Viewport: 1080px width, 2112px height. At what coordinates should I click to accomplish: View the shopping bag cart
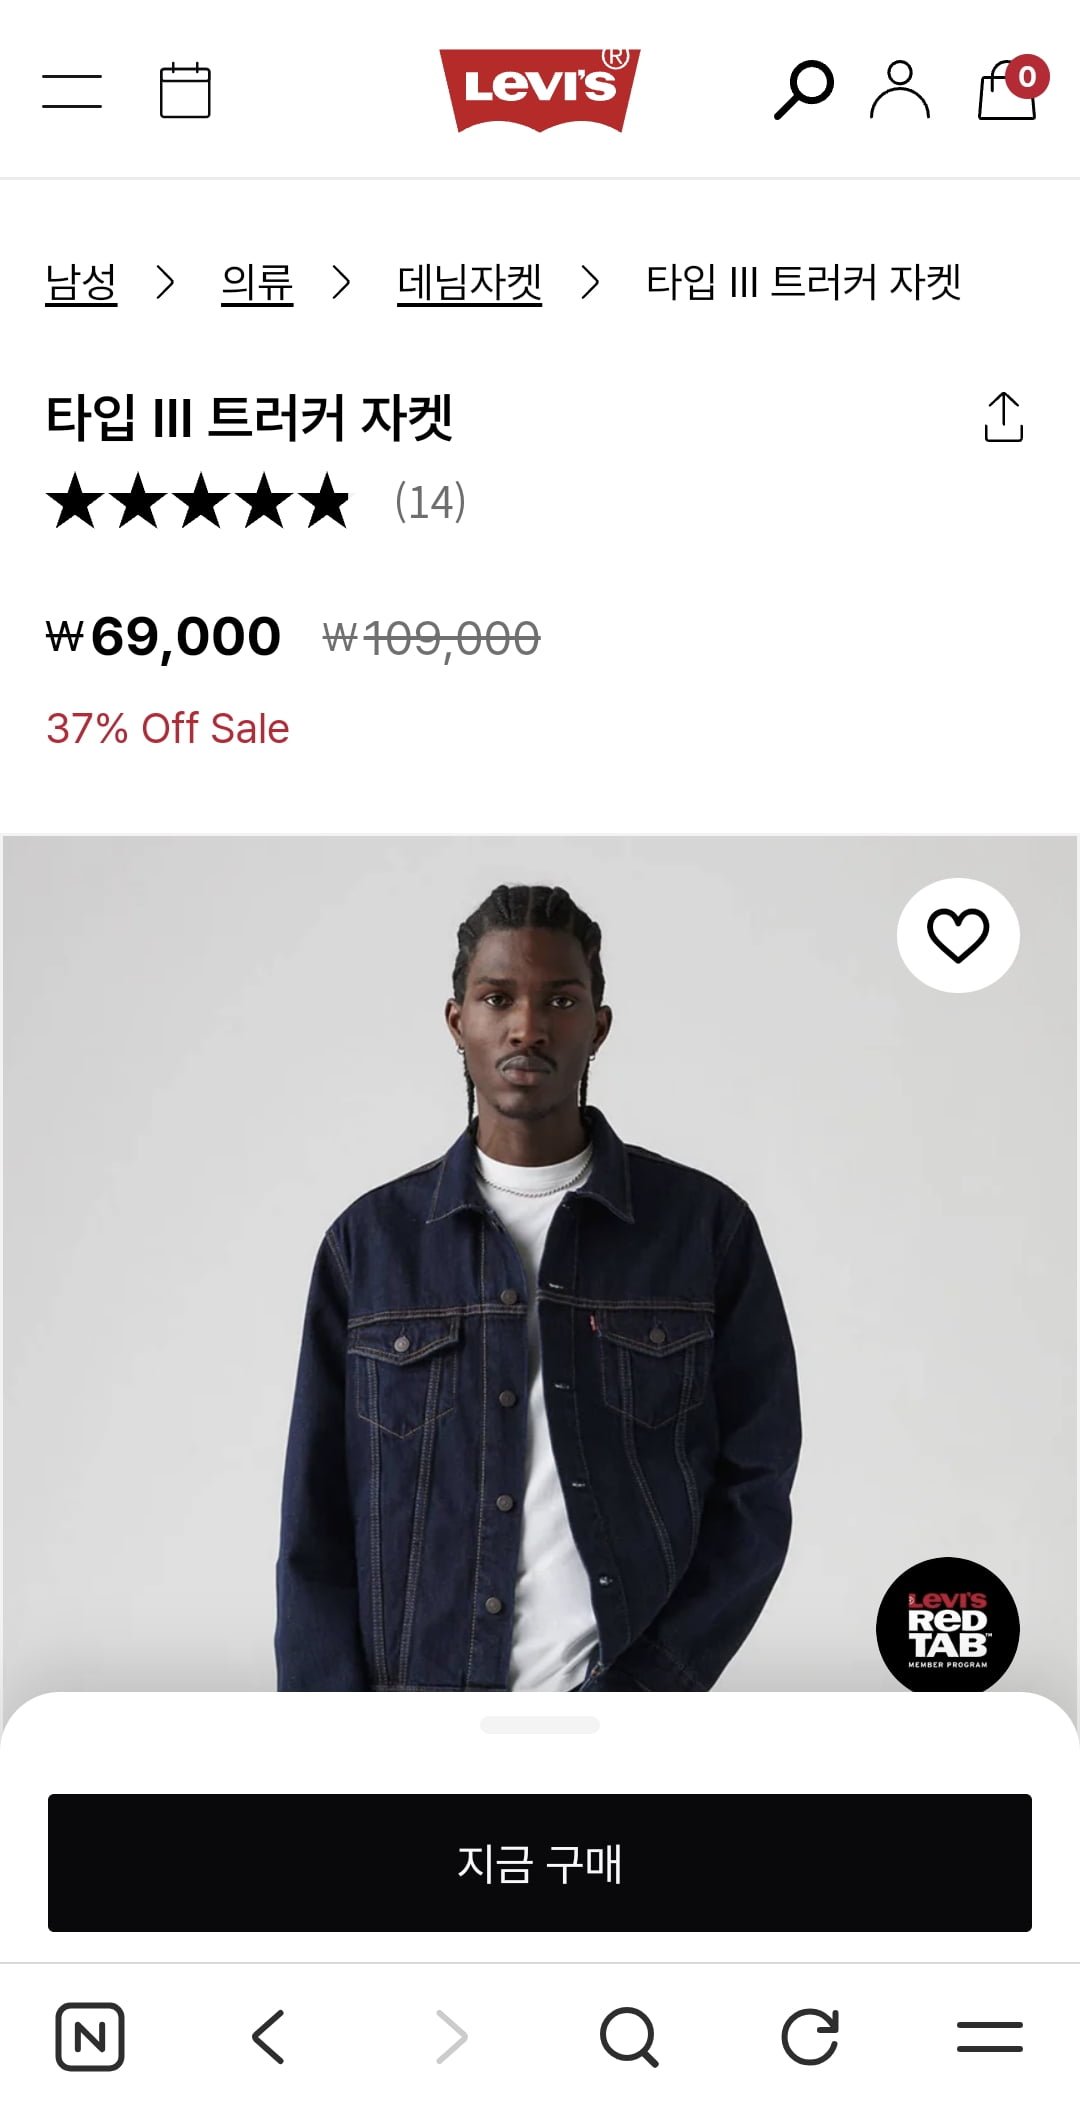pyautogui.click(x=1008, y=90)
